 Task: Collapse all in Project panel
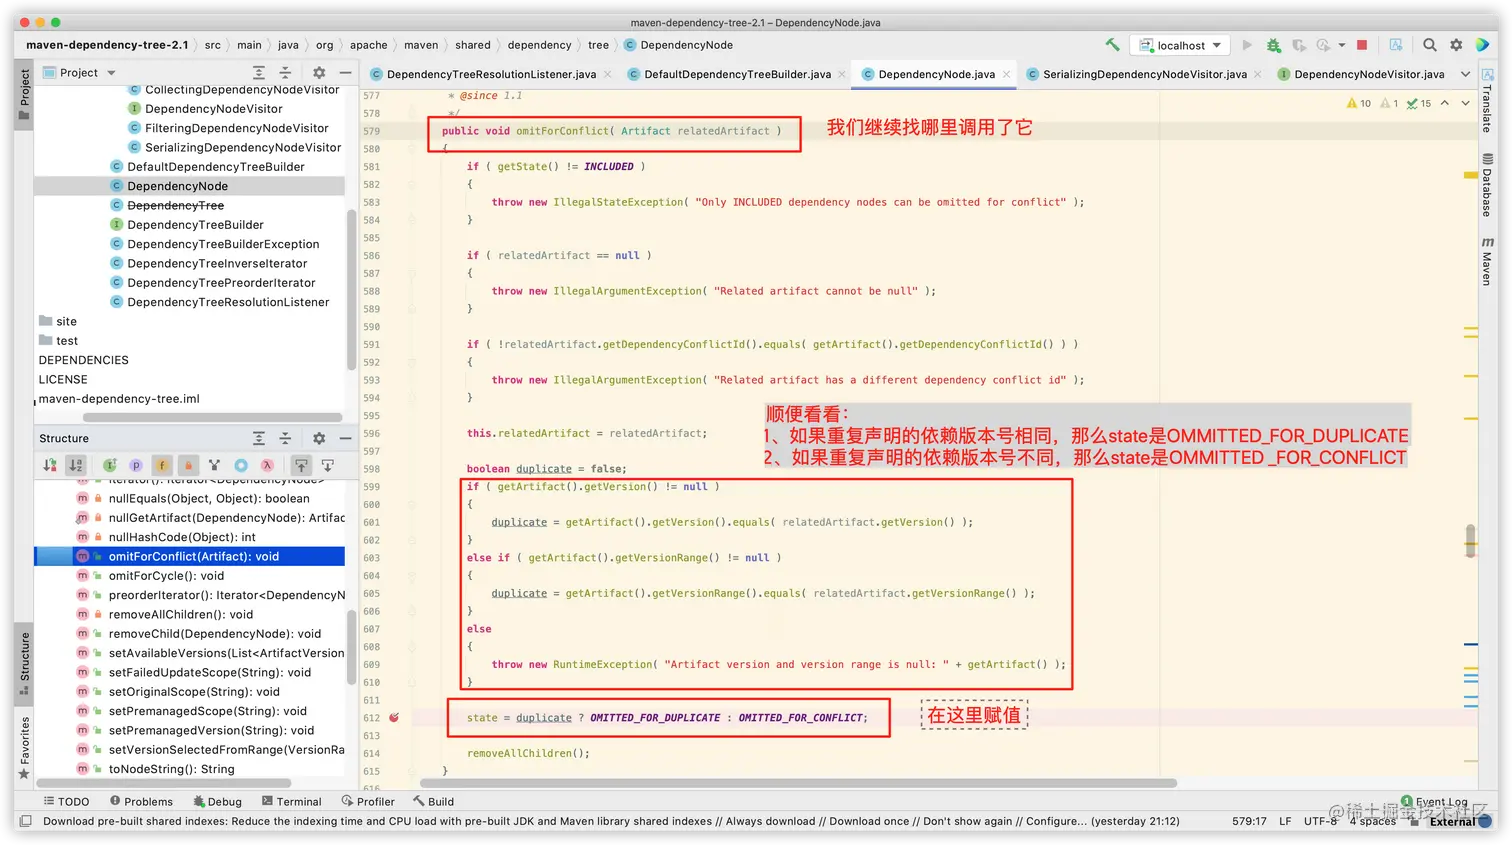[x=285, y=73]
